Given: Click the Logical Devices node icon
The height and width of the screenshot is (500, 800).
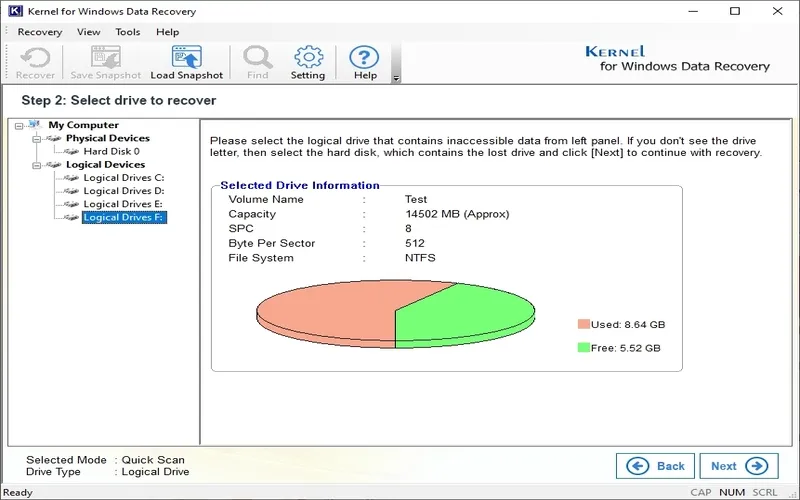Looking at the screenshot, I should click(x=53, y=165).
